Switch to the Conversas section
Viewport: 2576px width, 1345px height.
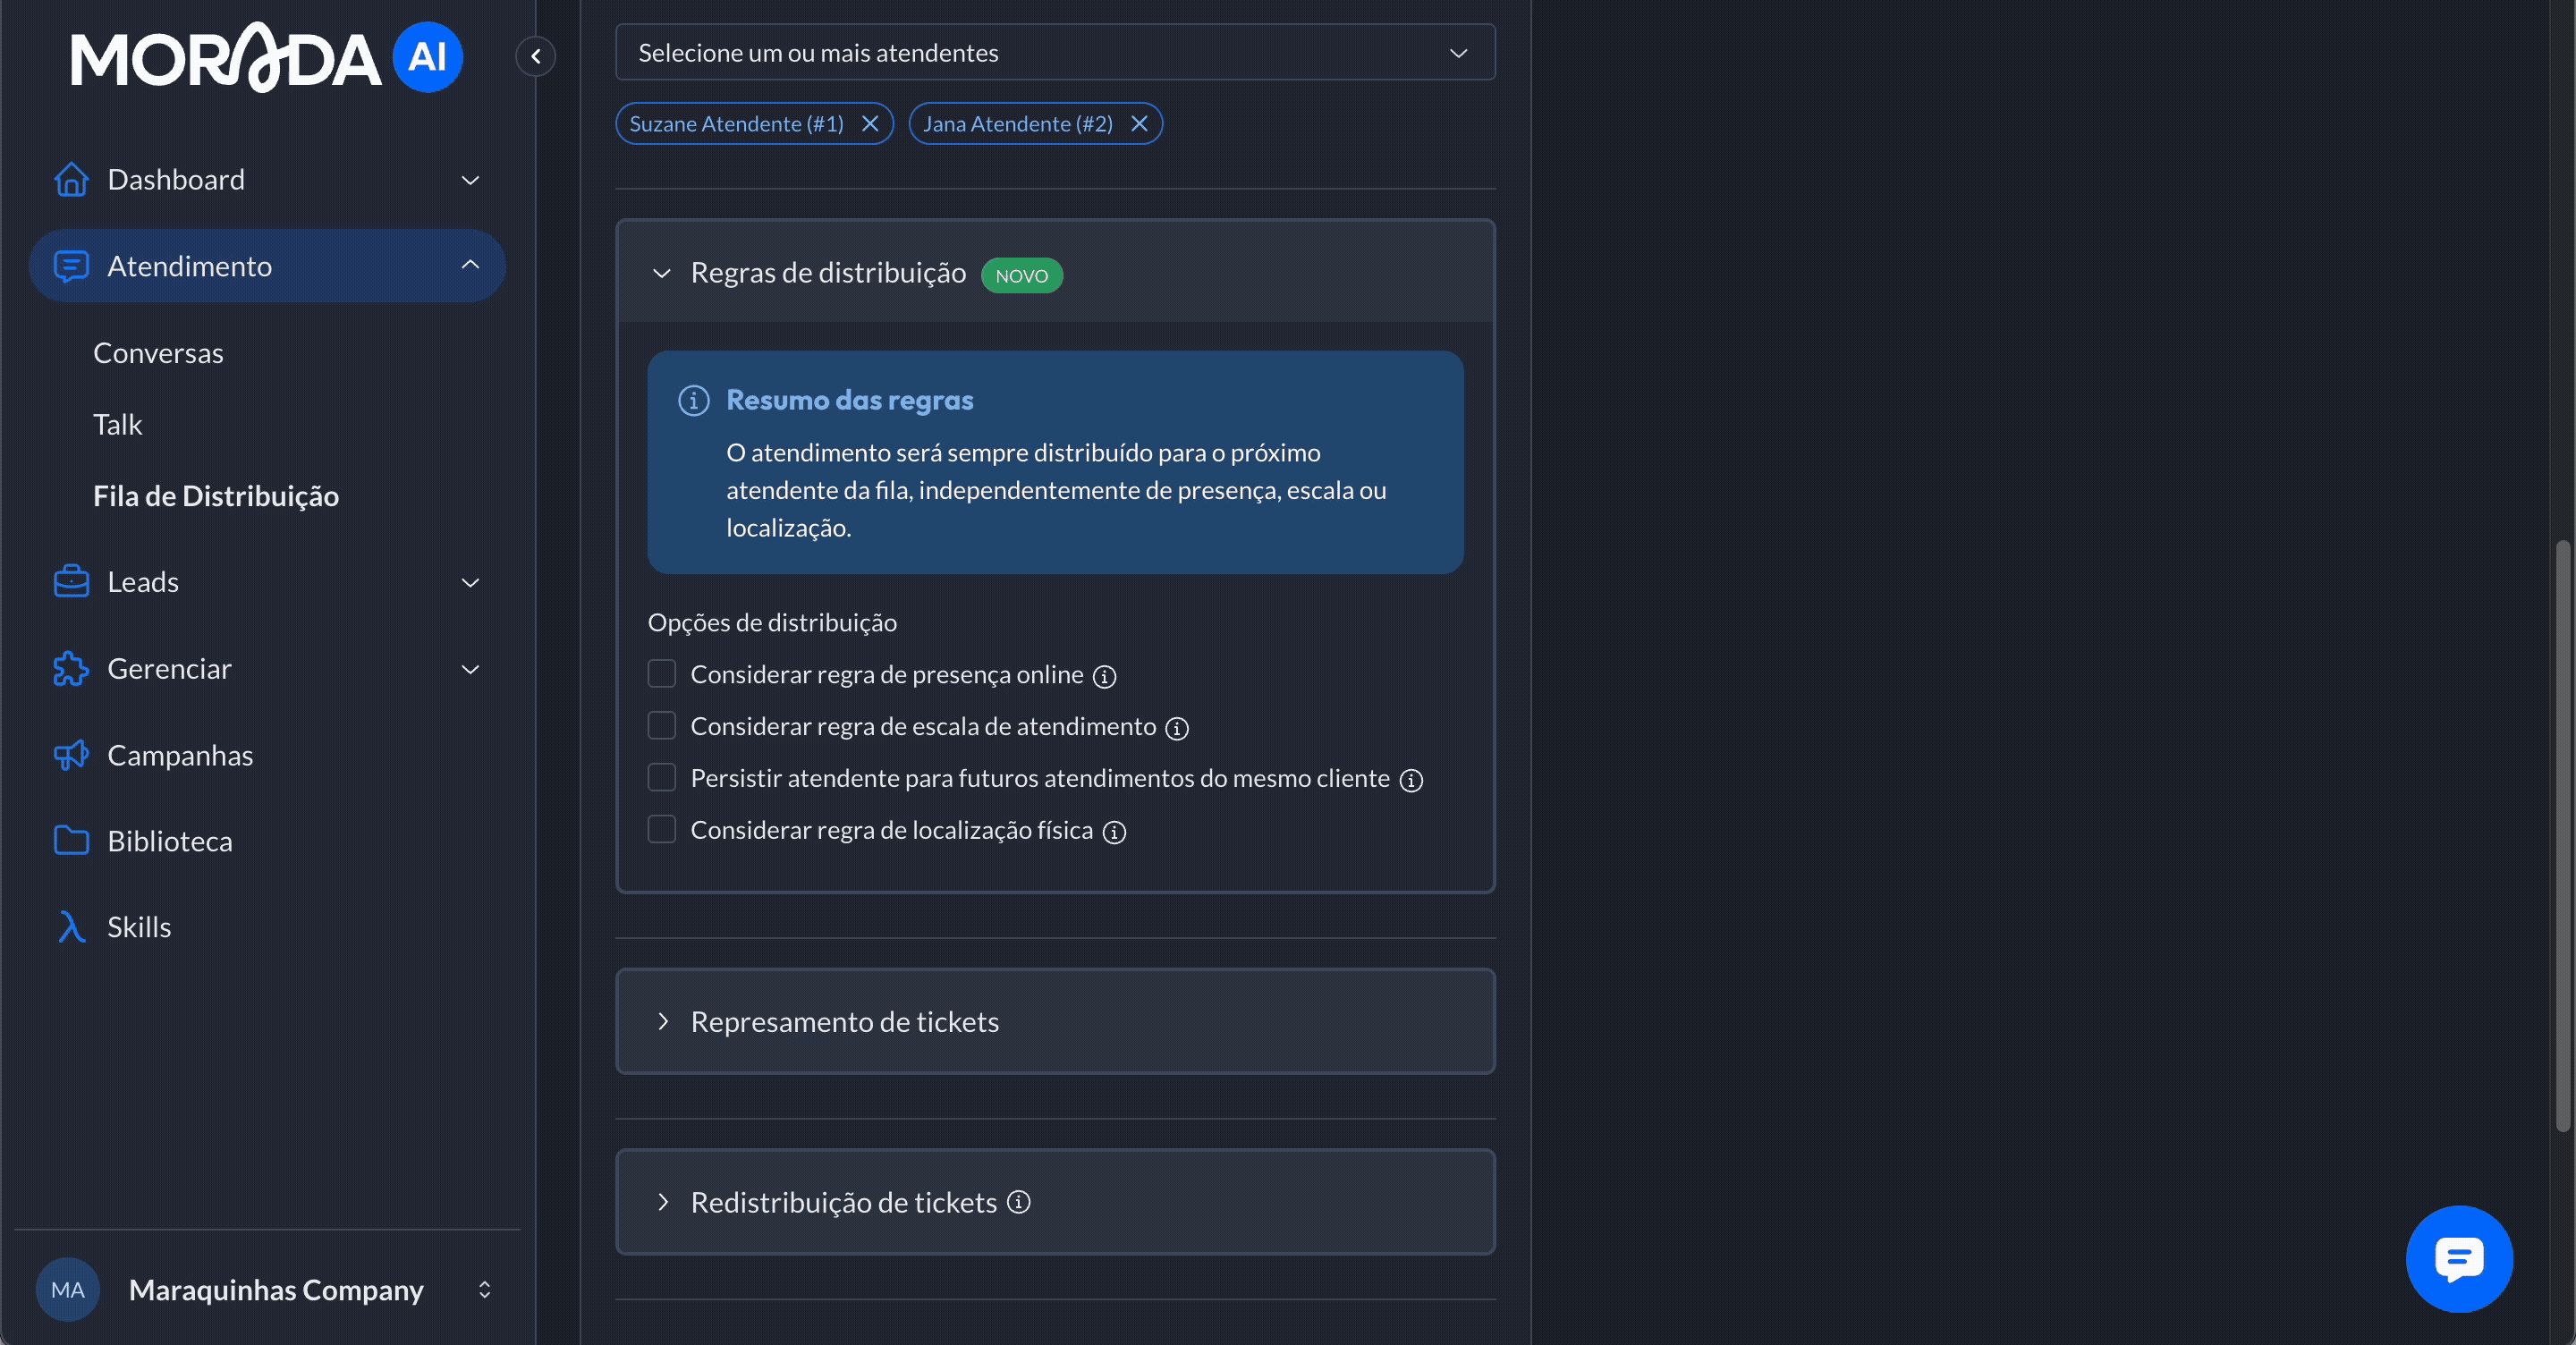[x=158, y=352]
